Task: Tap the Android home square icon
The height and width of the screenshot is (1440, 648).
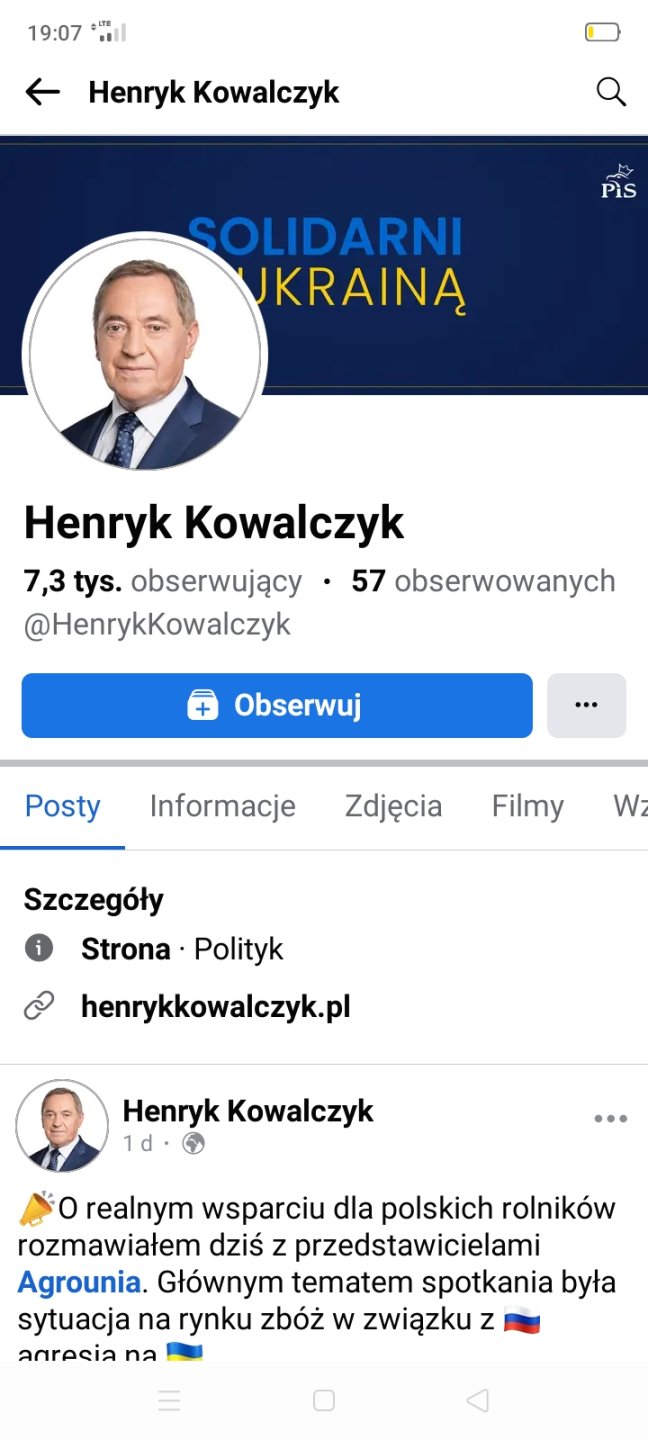Action: pyautogui.click(x=324, y=1401)
